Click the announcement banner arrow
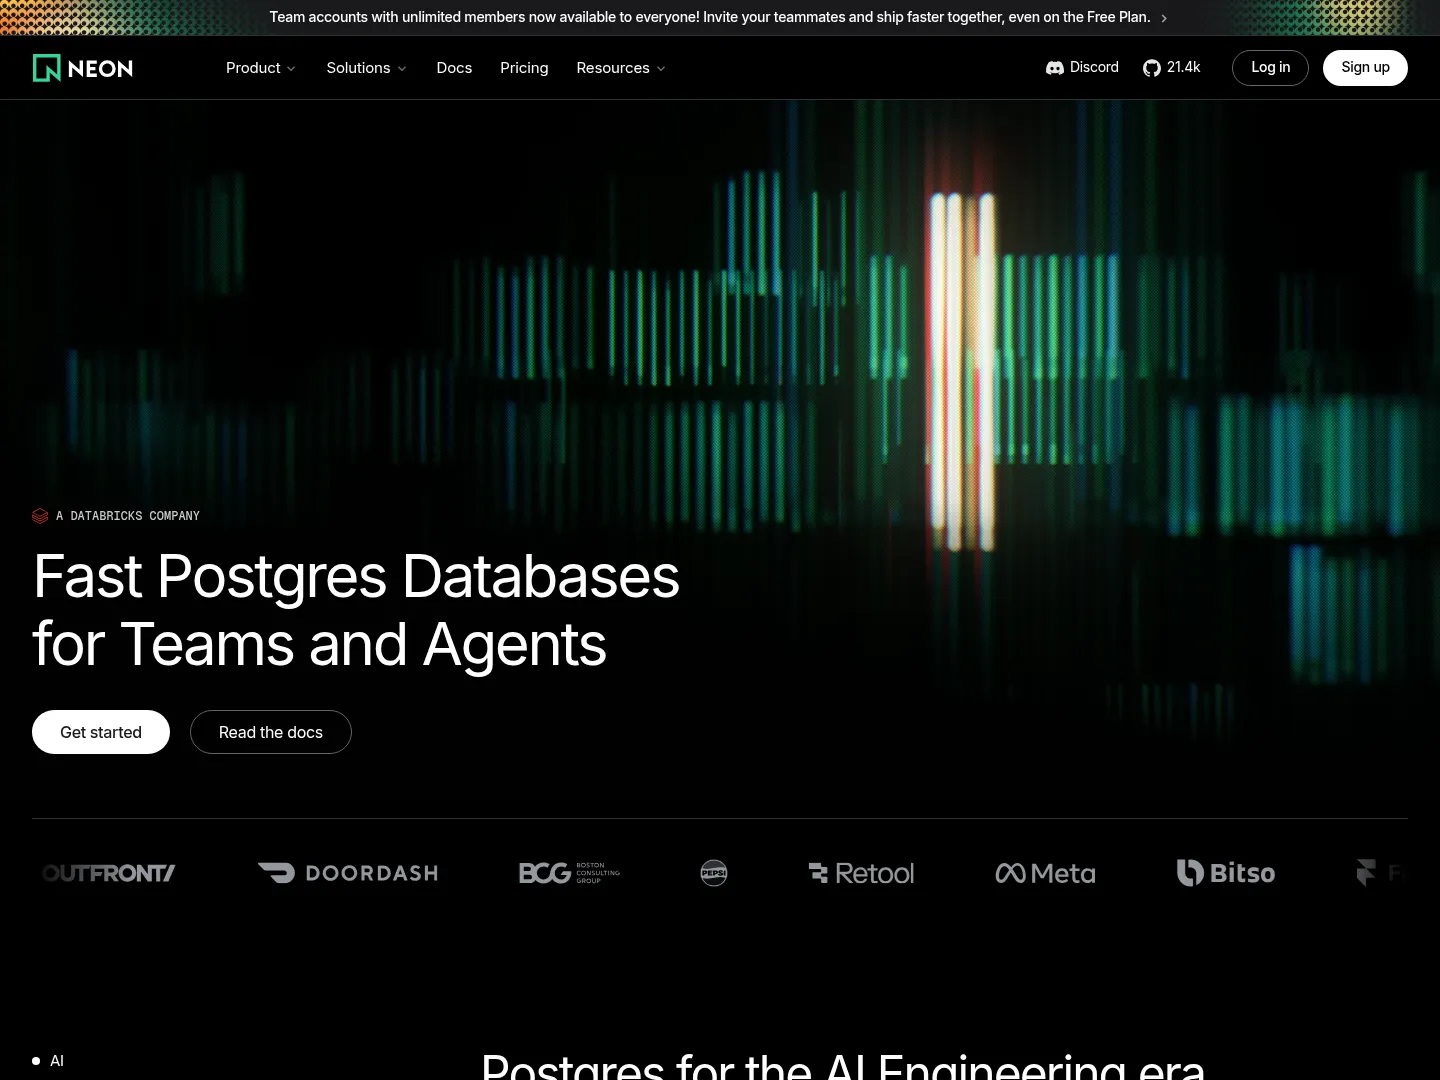The height and width of the screenshot is (1080, 1440). (1164, 18)
